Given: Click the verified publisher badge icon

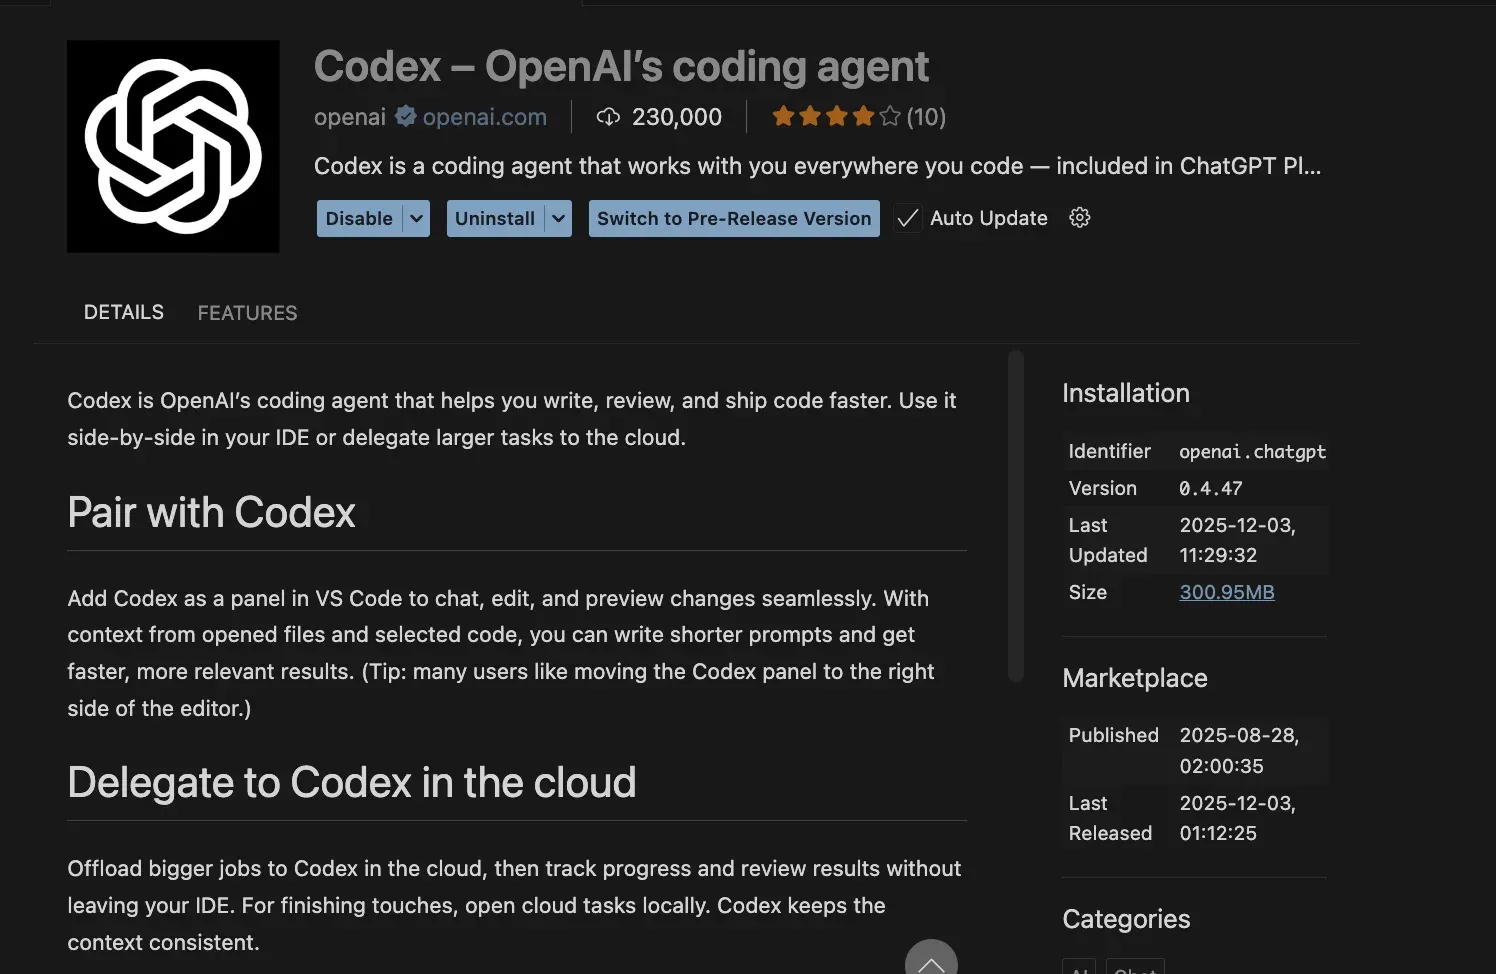Looking at the screenshot, I should (405, 117).
